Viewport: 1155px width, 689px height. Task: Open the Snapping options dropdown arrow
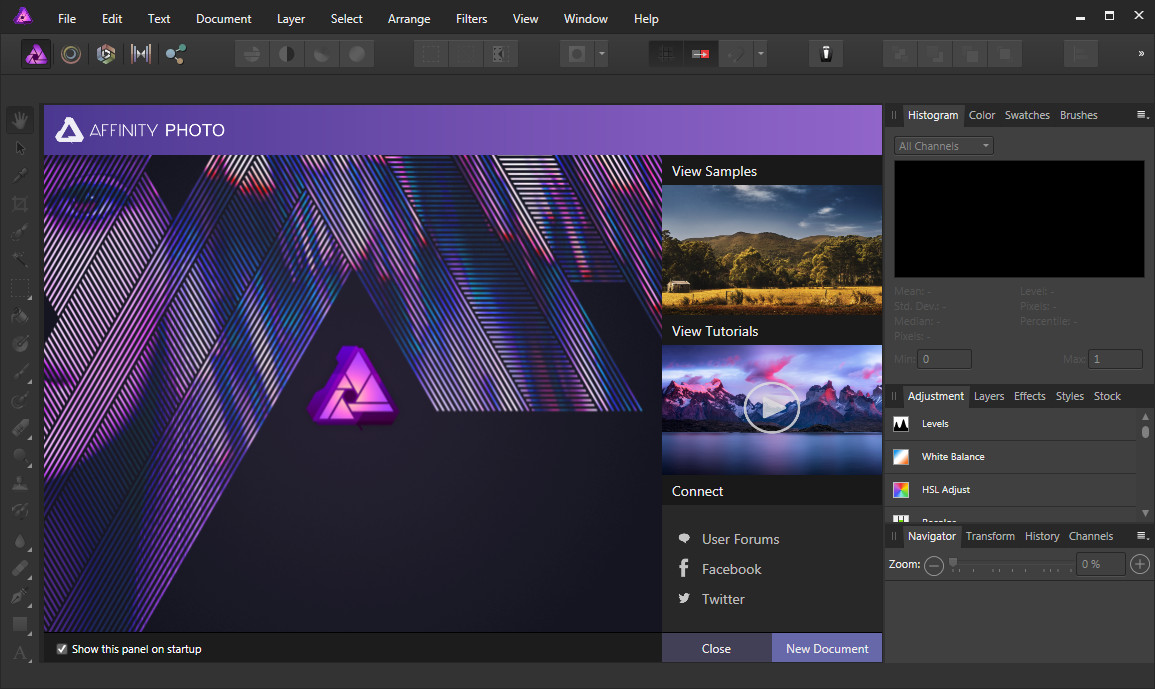click(761, 54)
